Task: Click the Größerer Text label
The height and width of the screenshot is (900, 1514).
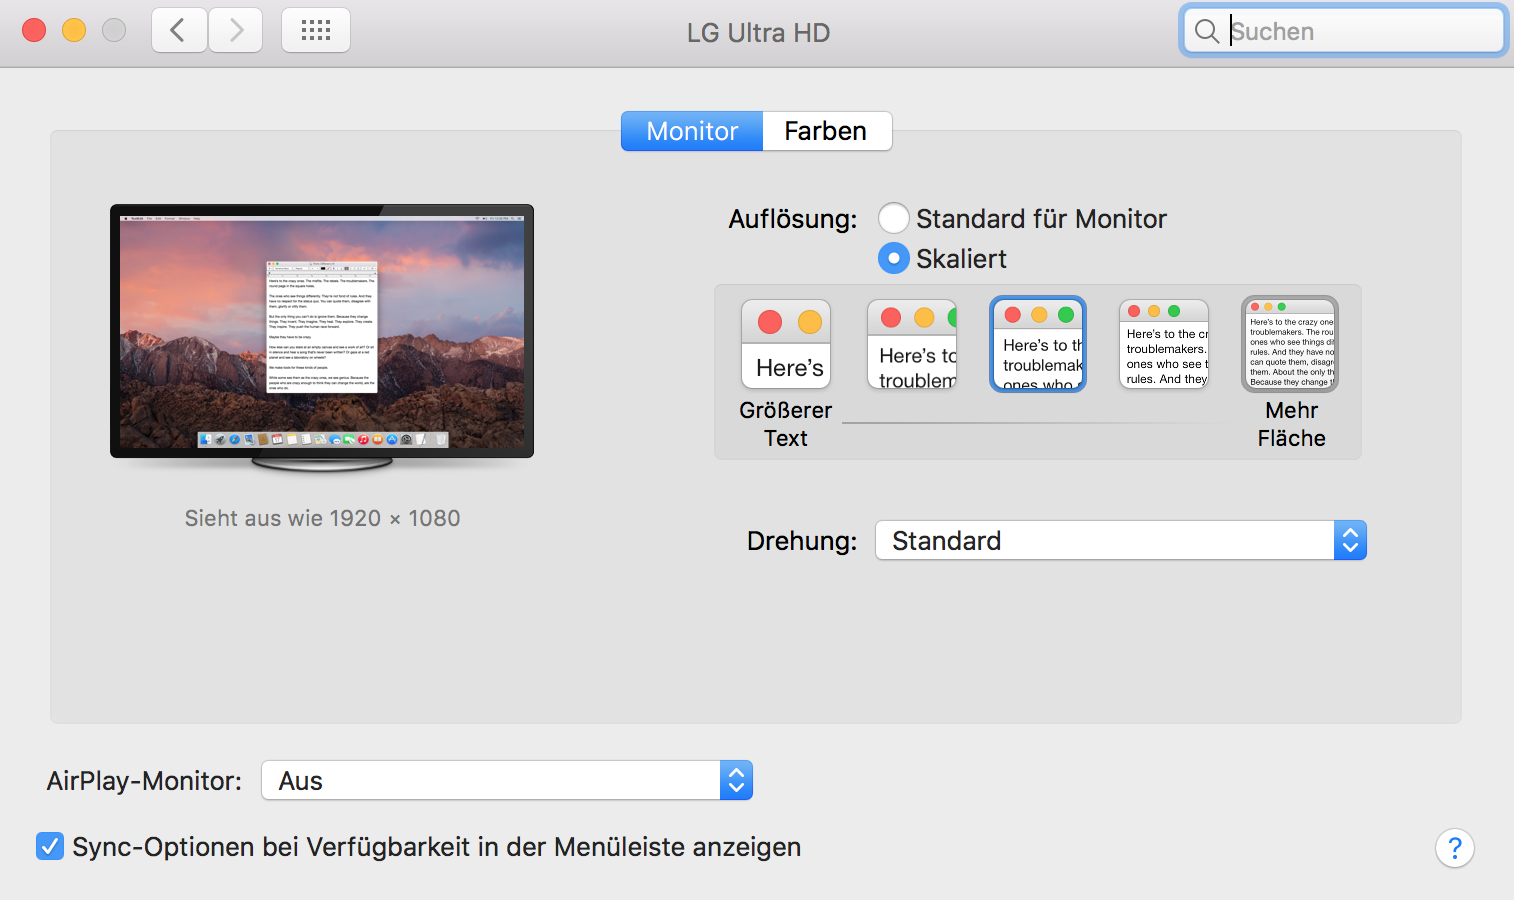Action: point(786,424)
